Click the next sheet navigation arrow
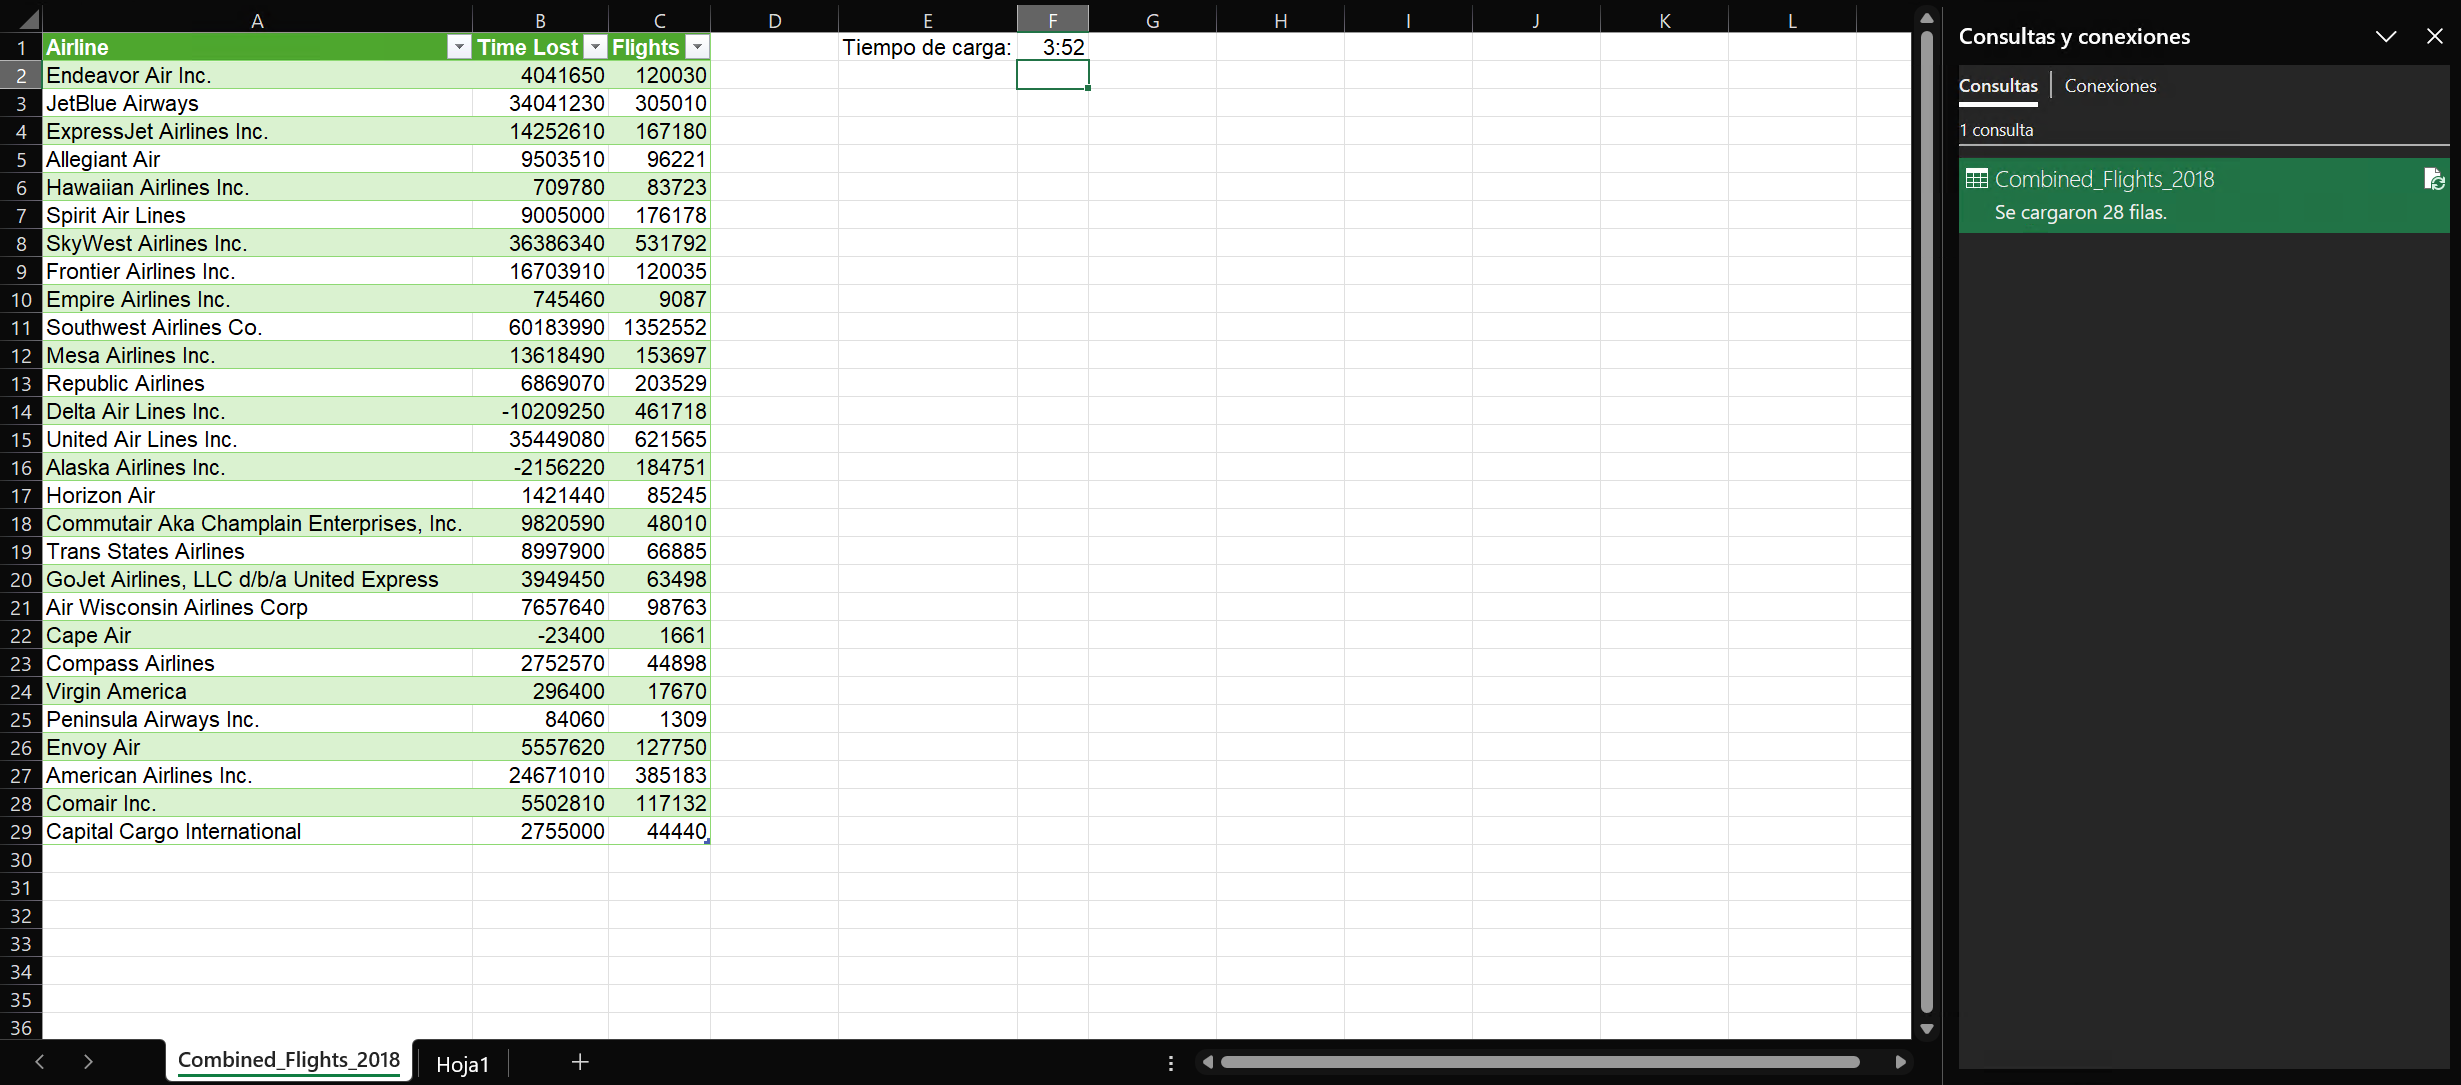2461x1085 pixels. 88,1062
